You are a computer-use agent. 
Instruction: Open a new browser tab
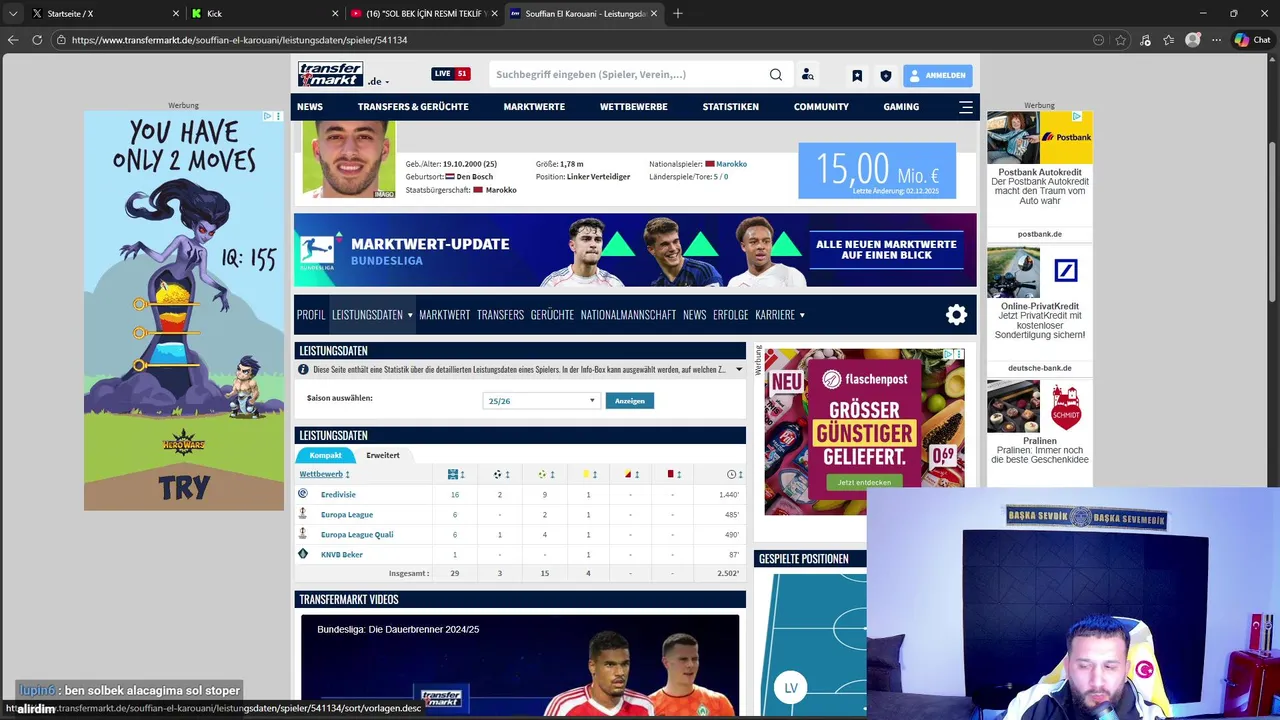[x=678, y=14]
